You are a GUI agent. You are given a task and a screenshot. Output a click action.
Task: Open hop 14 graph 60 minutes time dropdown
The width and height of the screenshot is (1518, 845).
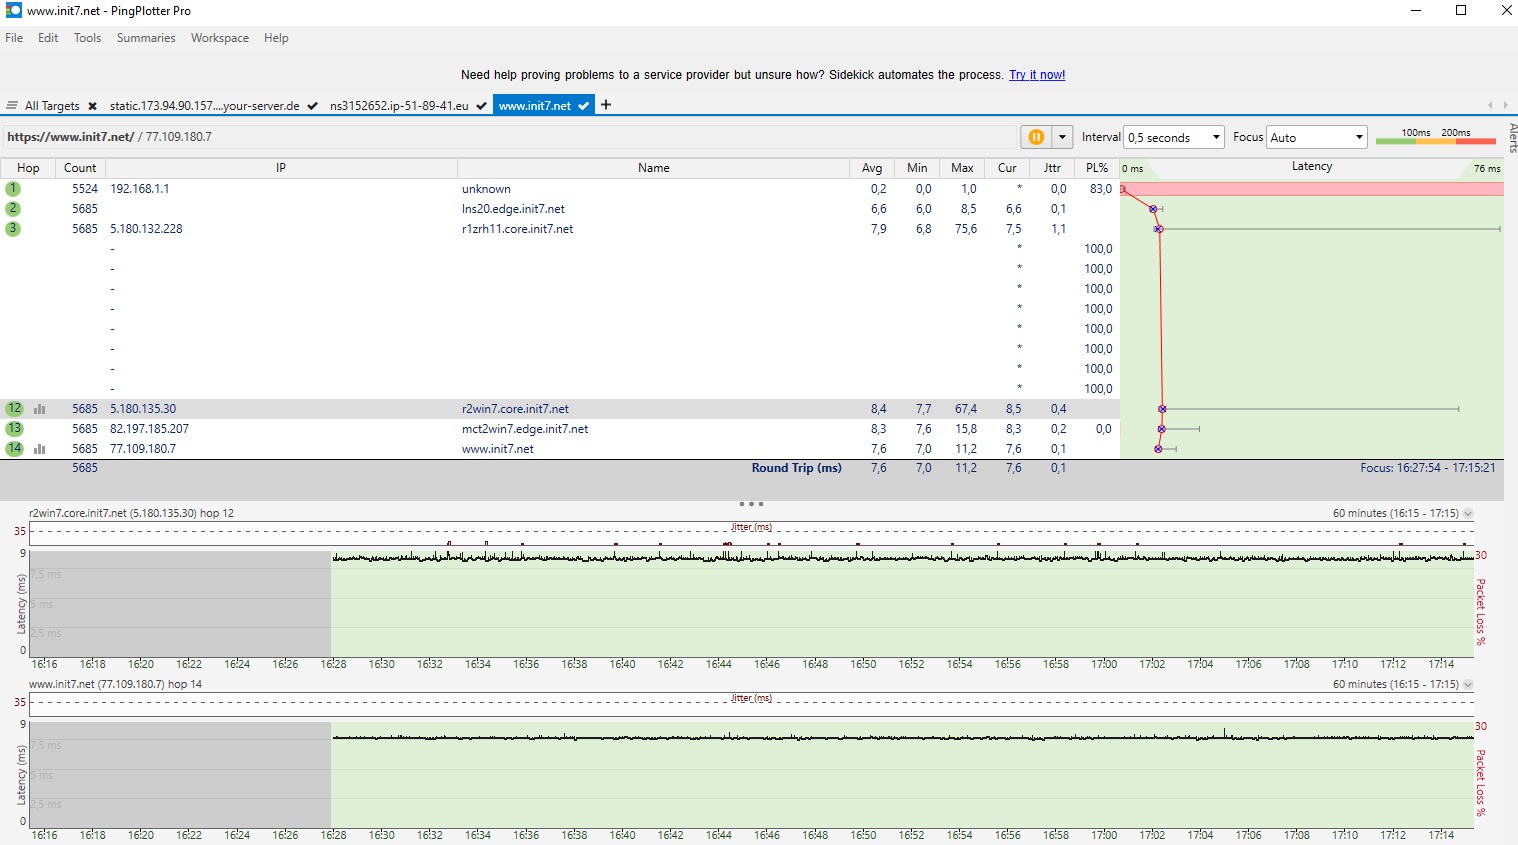pyautogui.click(x=1467, y=684)
